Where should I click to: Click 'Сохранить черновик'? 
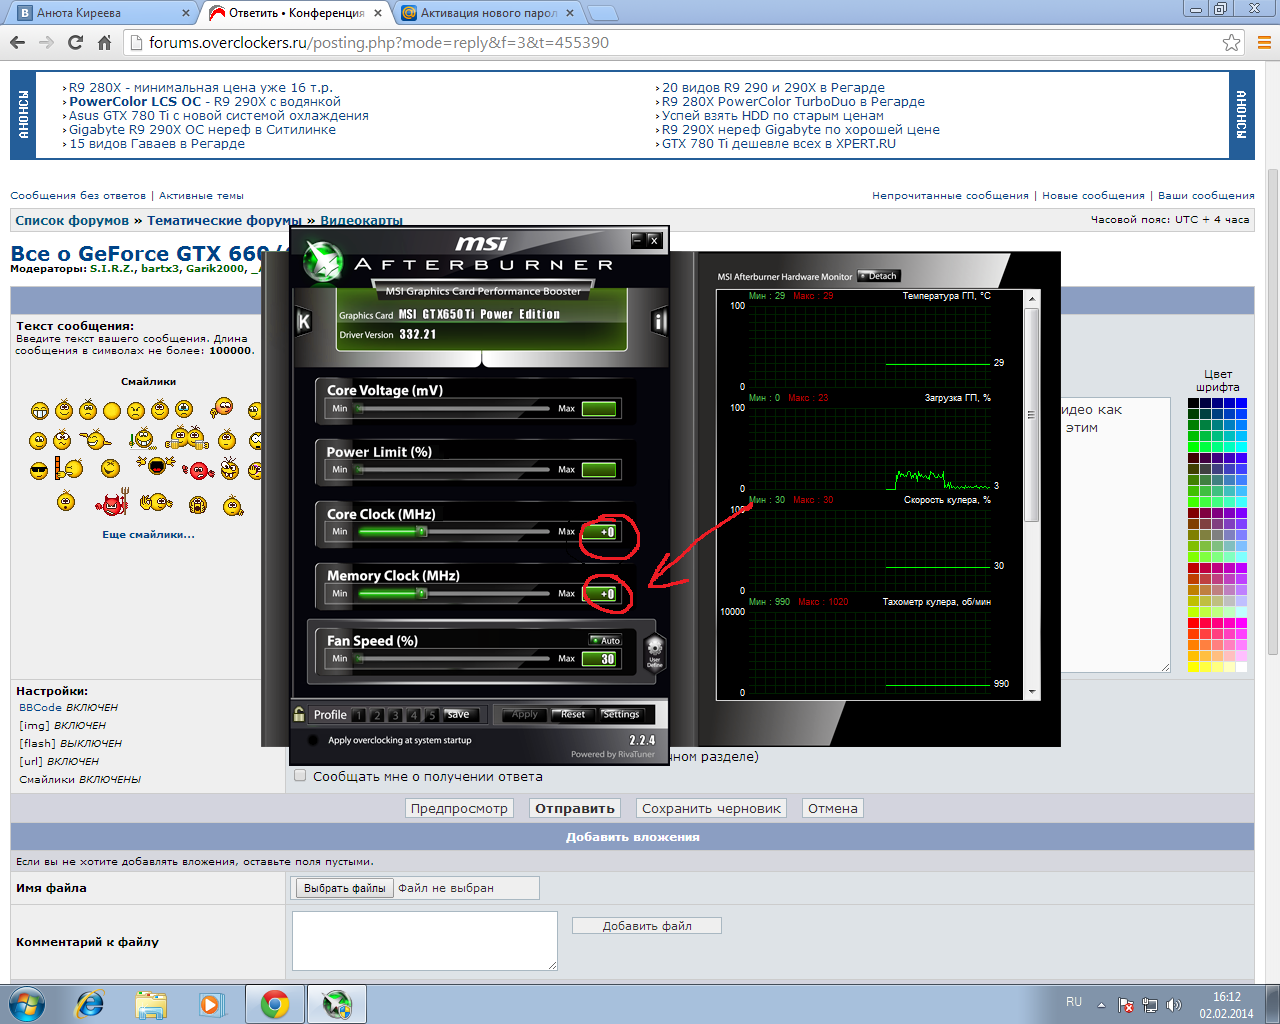pos(711,808)
